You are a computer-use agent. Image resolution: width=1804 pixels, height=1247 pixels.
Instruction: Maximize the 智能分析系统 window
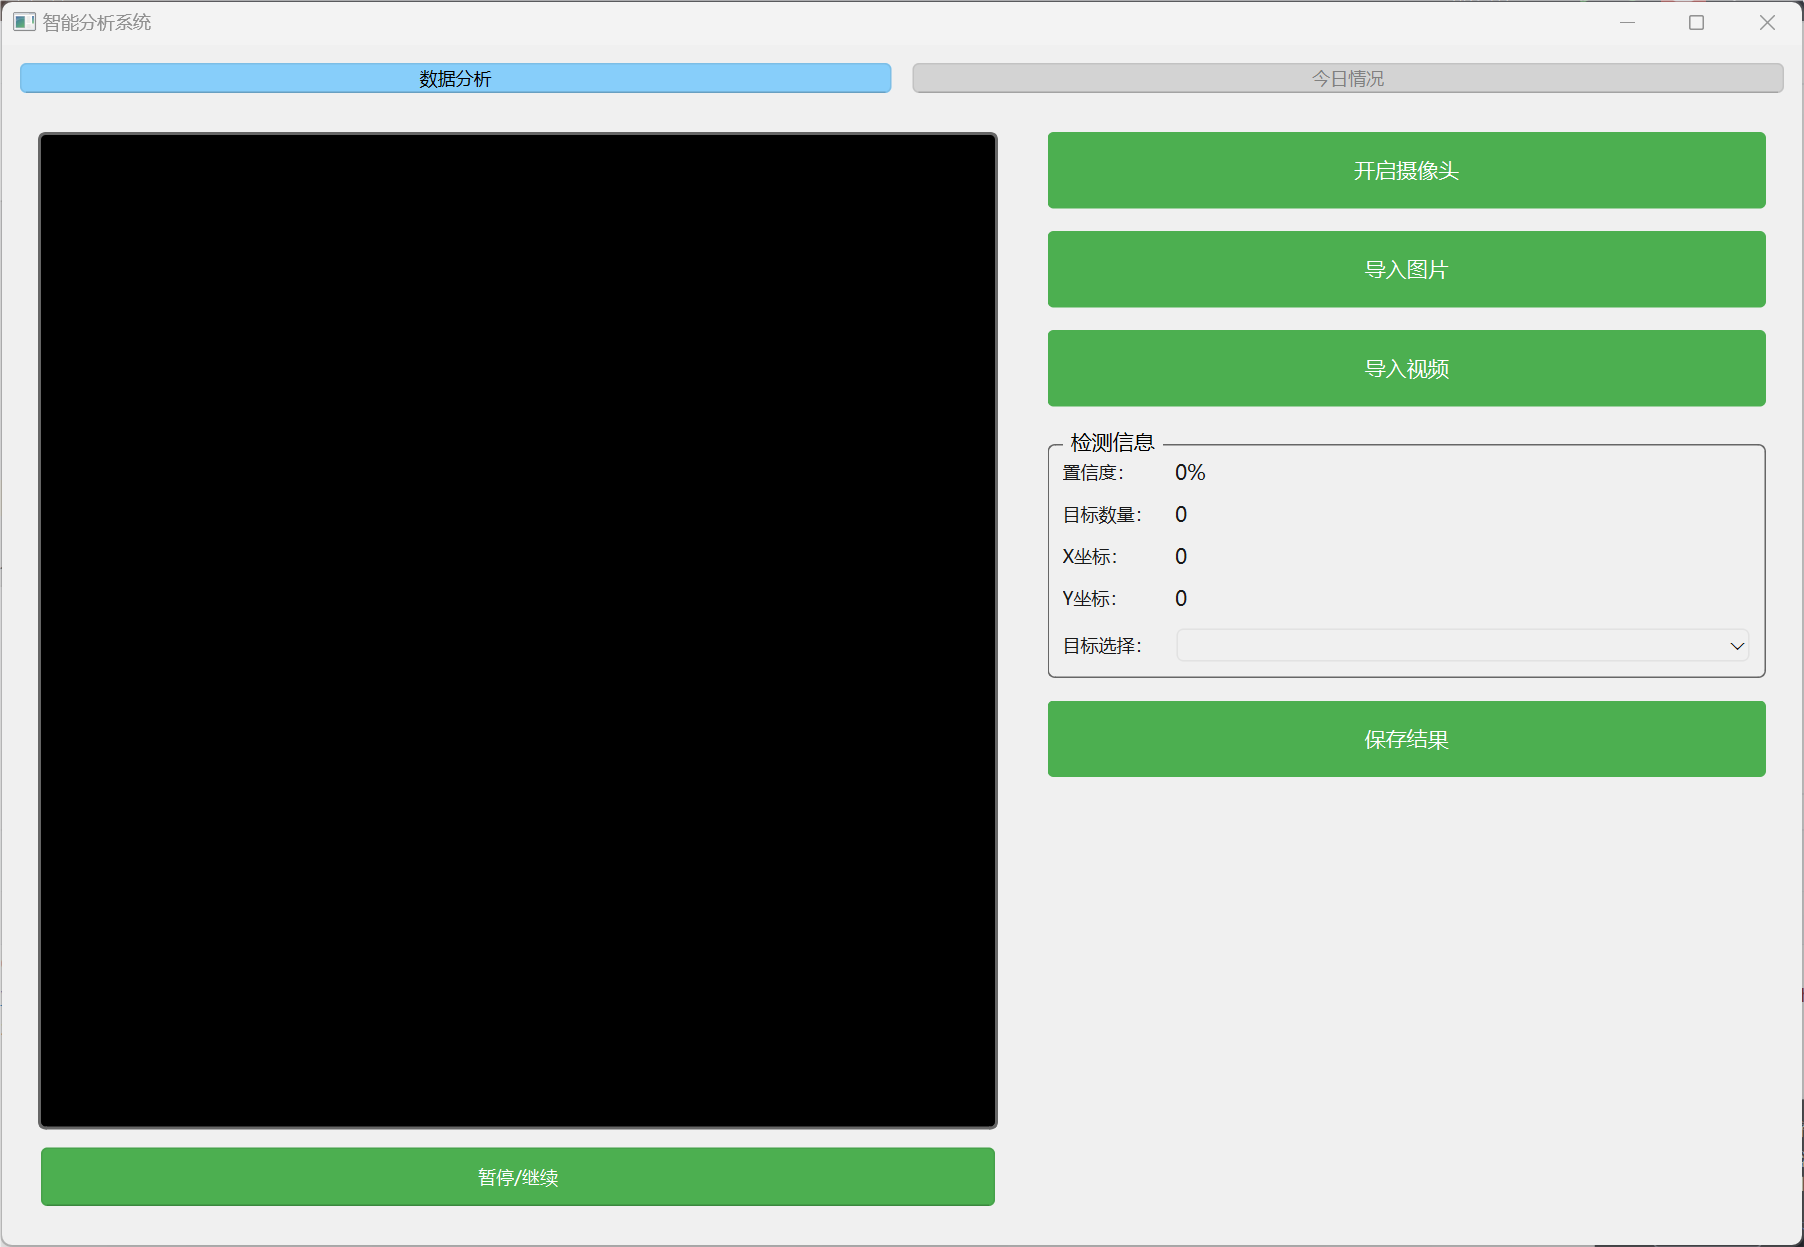point(1696,22)
